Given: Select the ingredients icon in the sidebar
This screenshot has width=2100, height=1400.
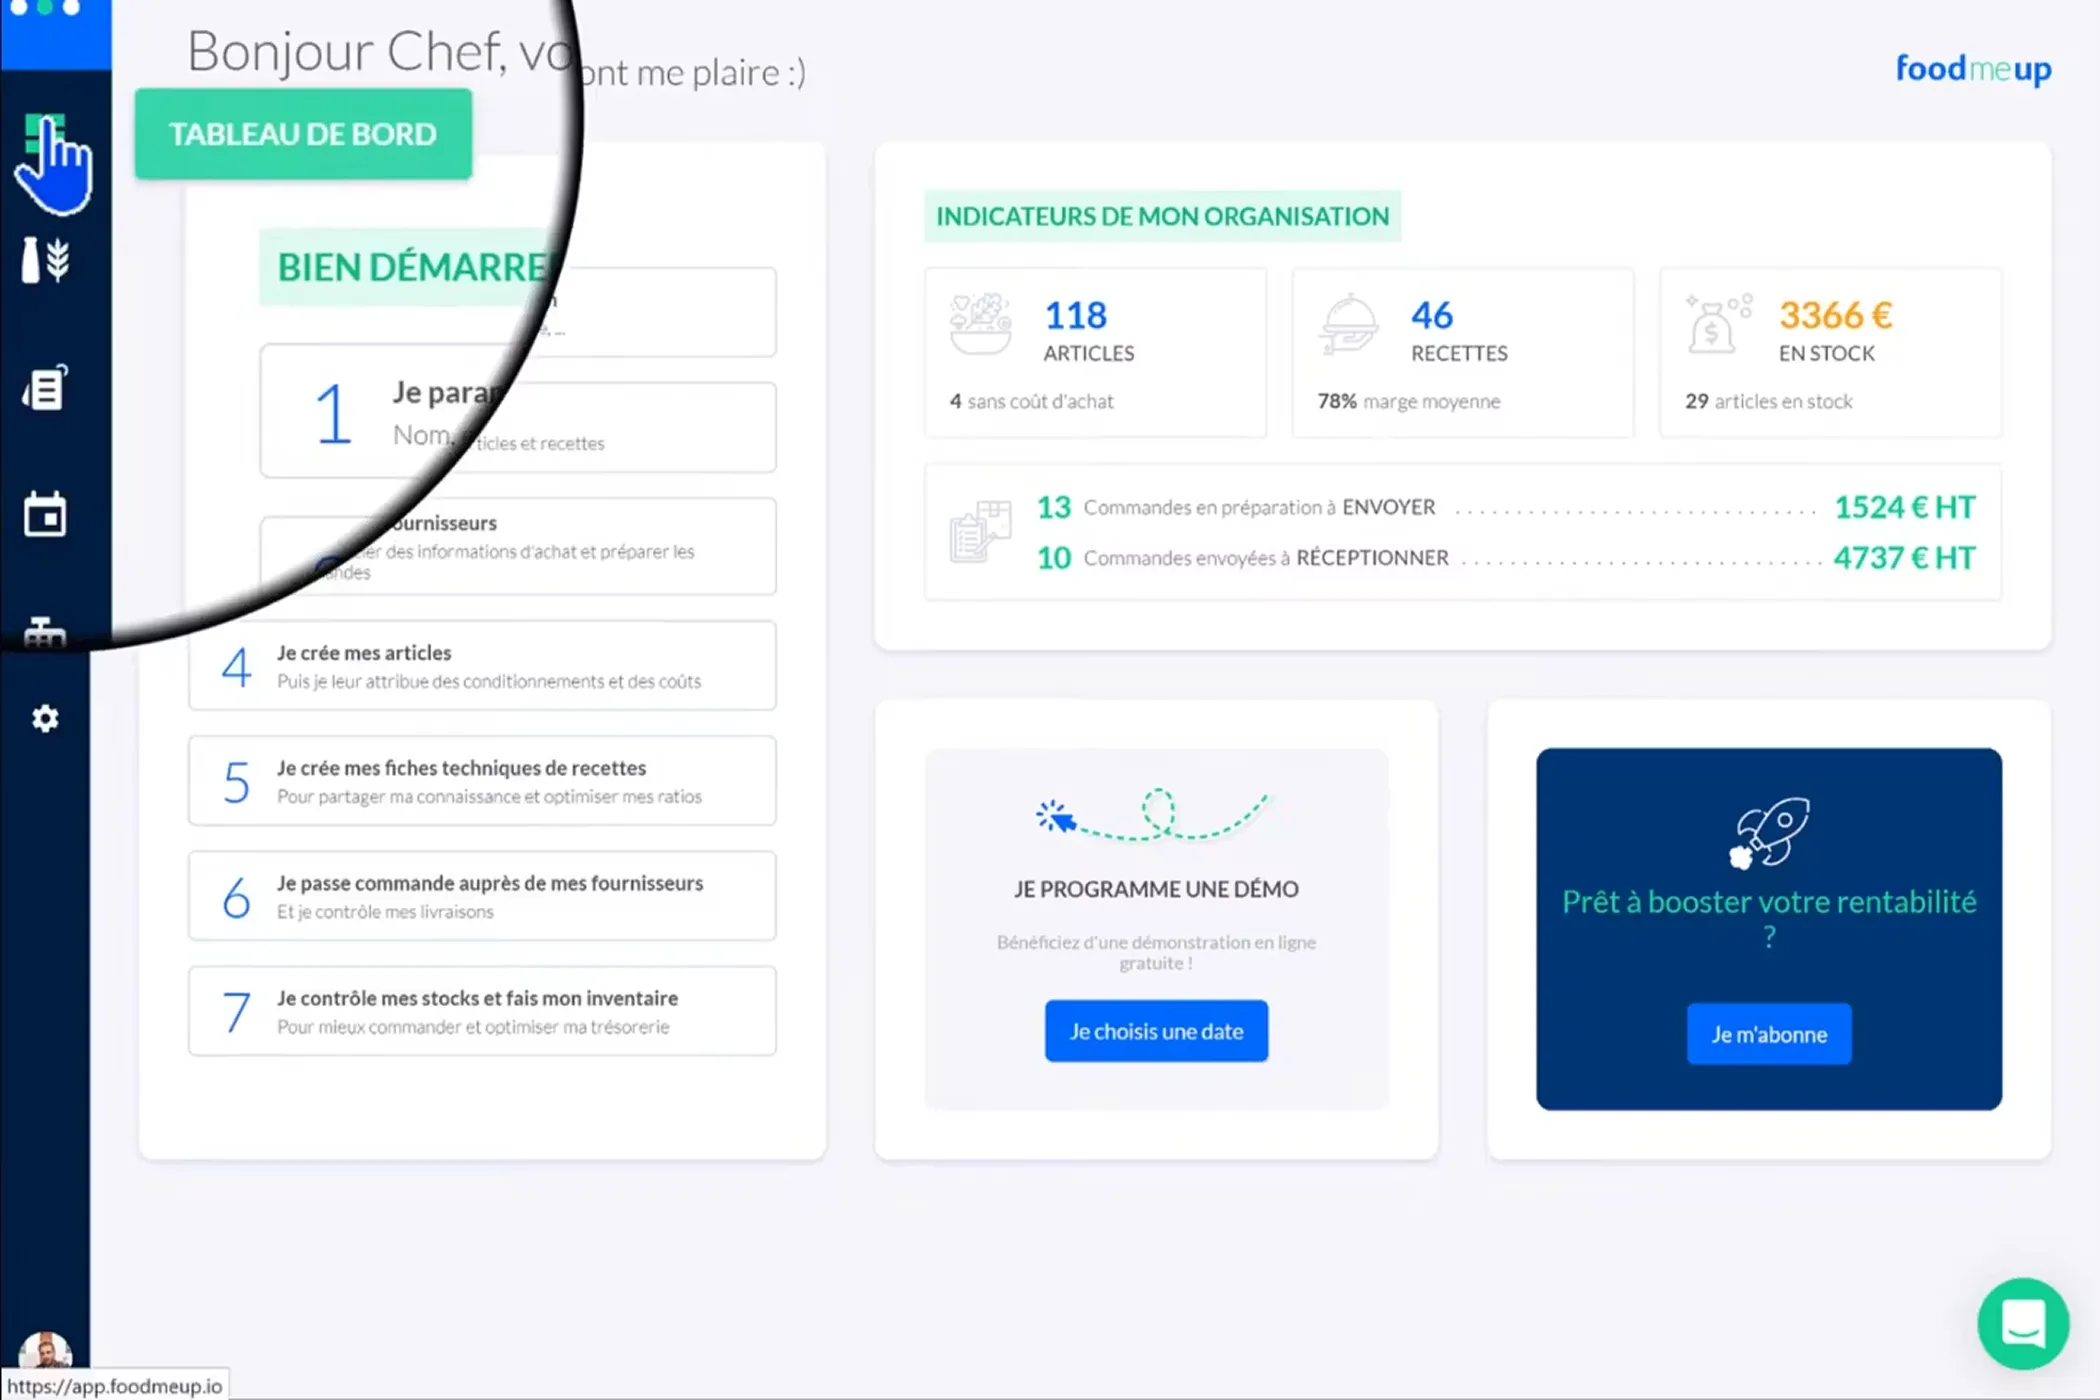Looking at the screenshot, I should [x=47, y=258].
